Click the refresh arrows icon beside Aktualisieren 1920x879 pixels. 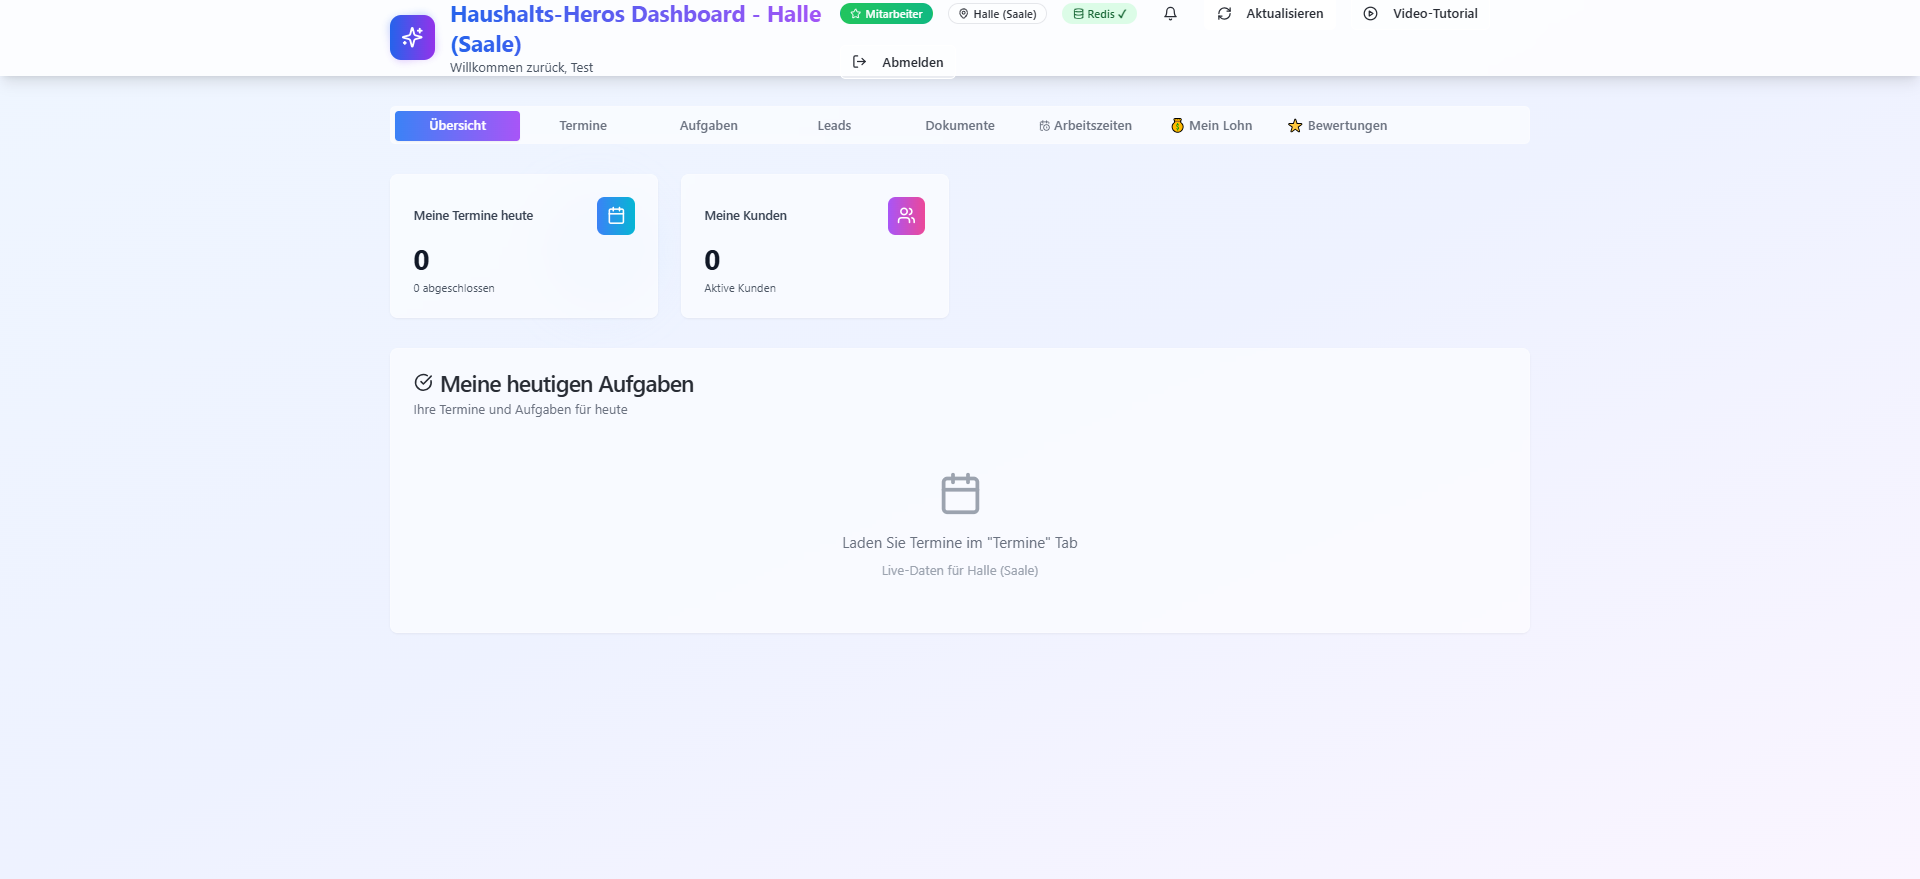pos(1224,14)
